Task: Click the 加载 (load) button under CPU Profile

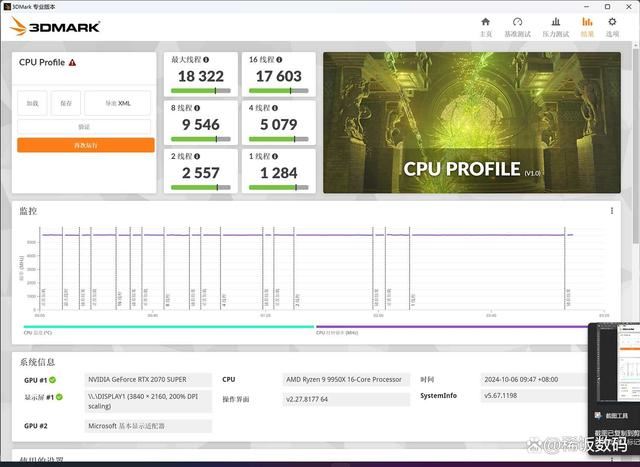Action: point(32,103)
